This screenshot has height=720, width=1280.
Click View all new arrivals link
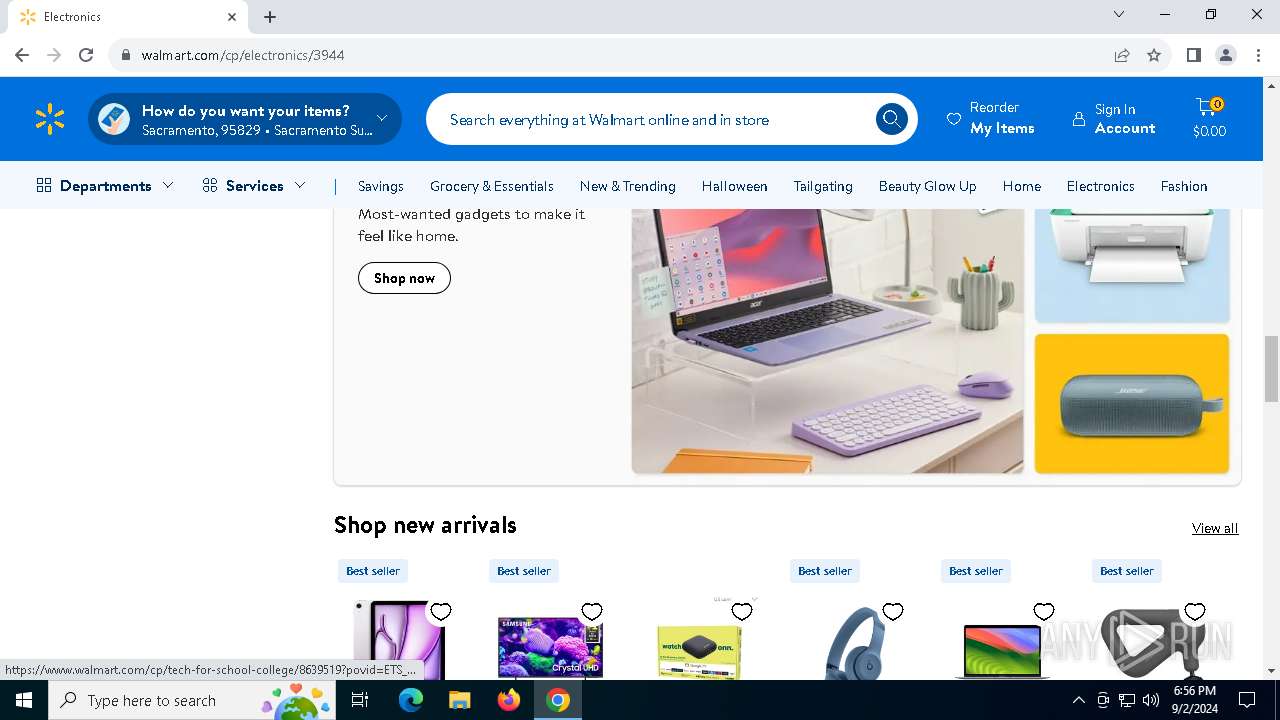pos(1215,528)
